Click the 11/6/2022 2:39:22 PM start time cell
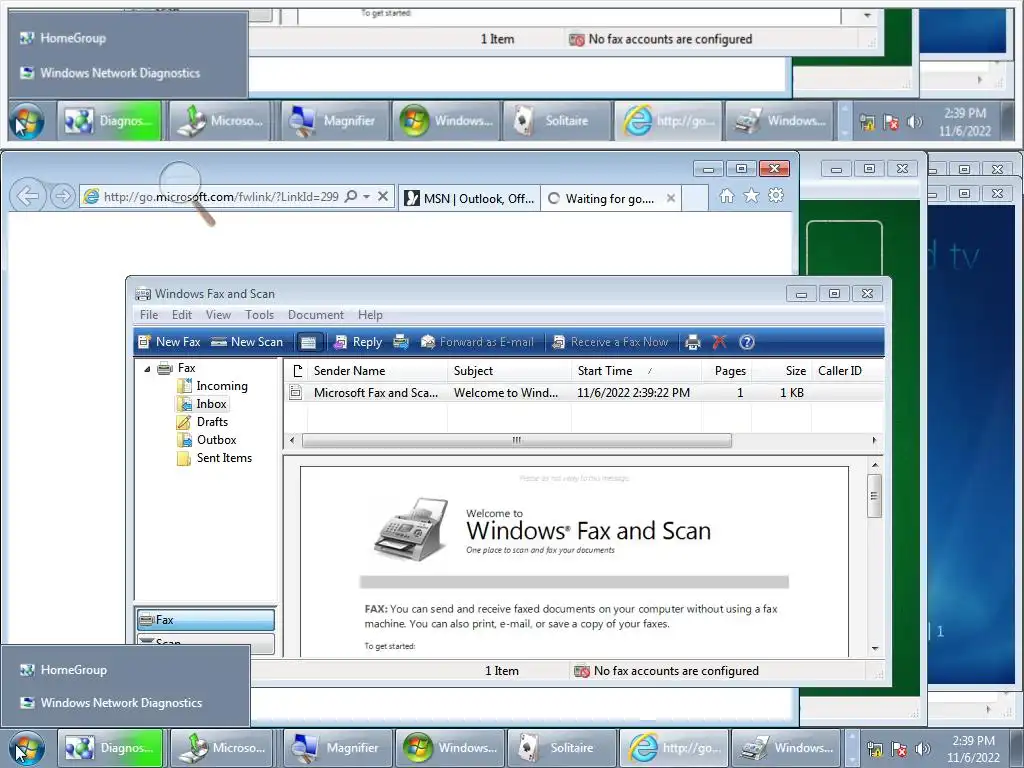Screen dimensions: 1024x768 pos(633,392)
